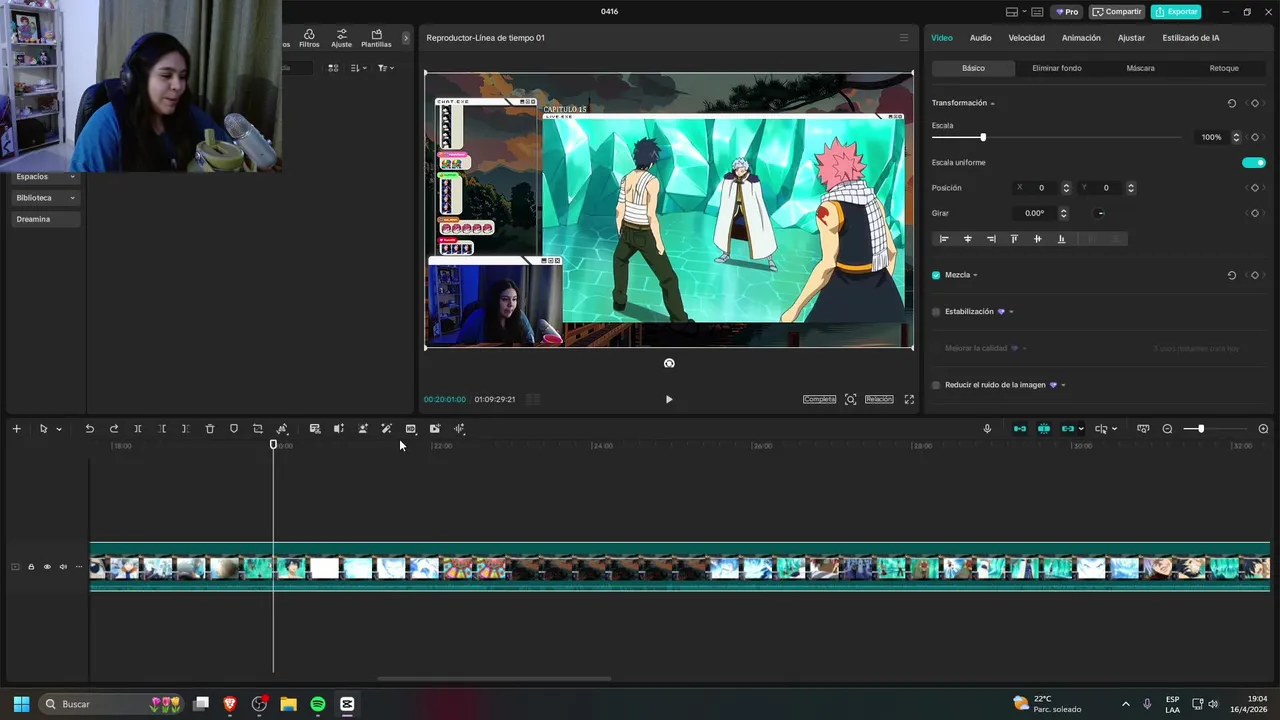The width and height of the screenshot is (1280, 720).
Task: Click the redo arrow in timeline toolbar
Action: [x=114, y=429]
